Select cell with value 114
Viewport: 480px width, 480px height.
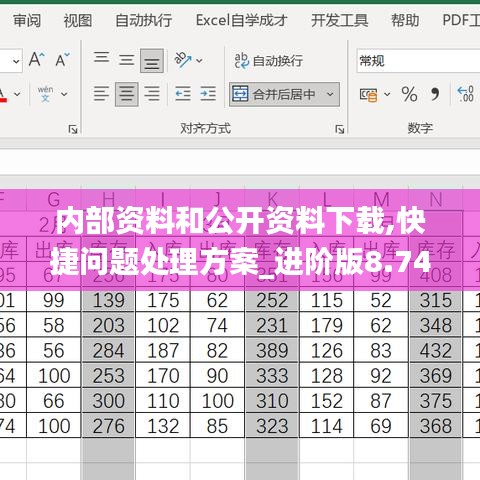(327, 426)
